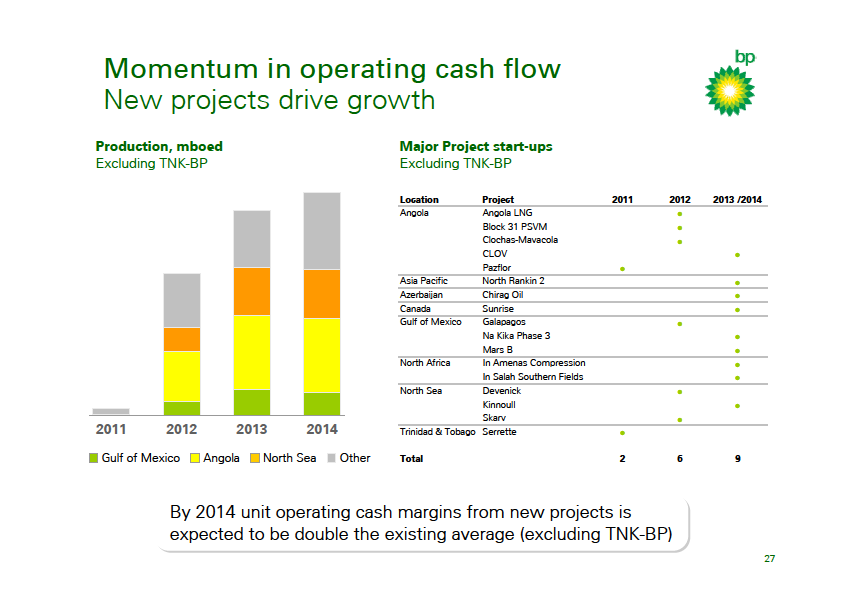Click the gray Other legend swatch

[331, 458]
